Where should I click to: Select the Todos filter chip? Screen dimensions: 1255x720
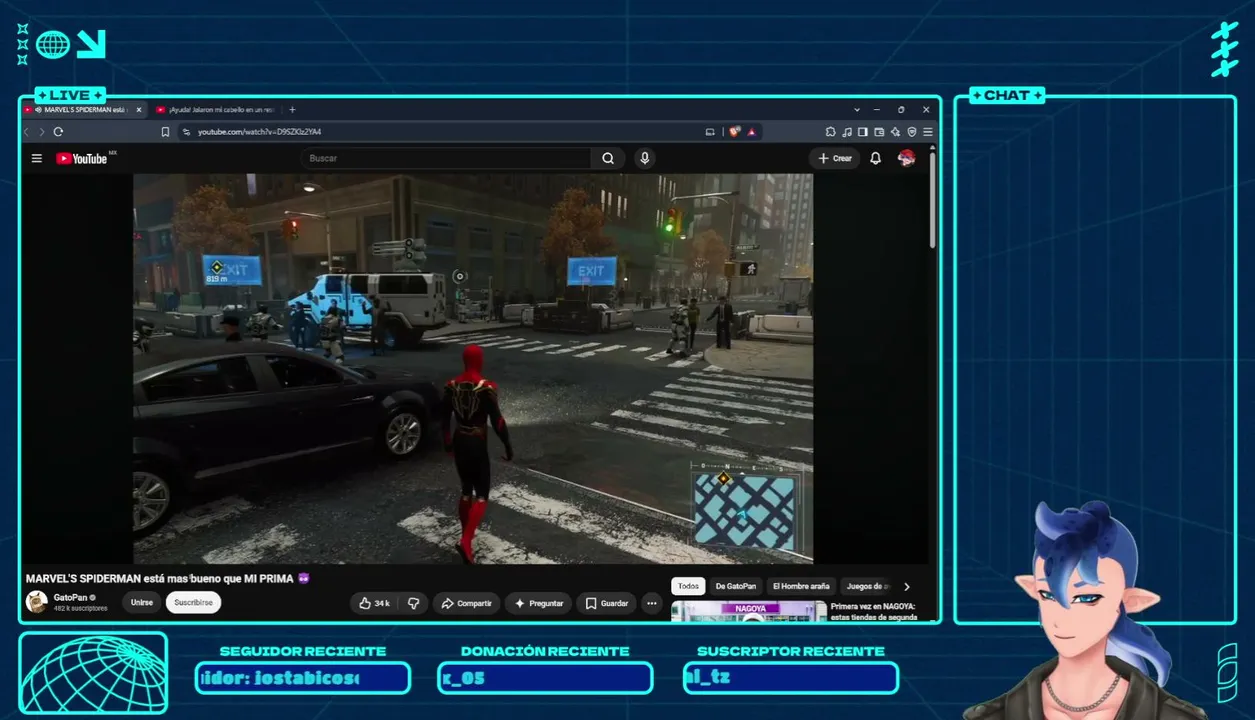pos(688,586)
